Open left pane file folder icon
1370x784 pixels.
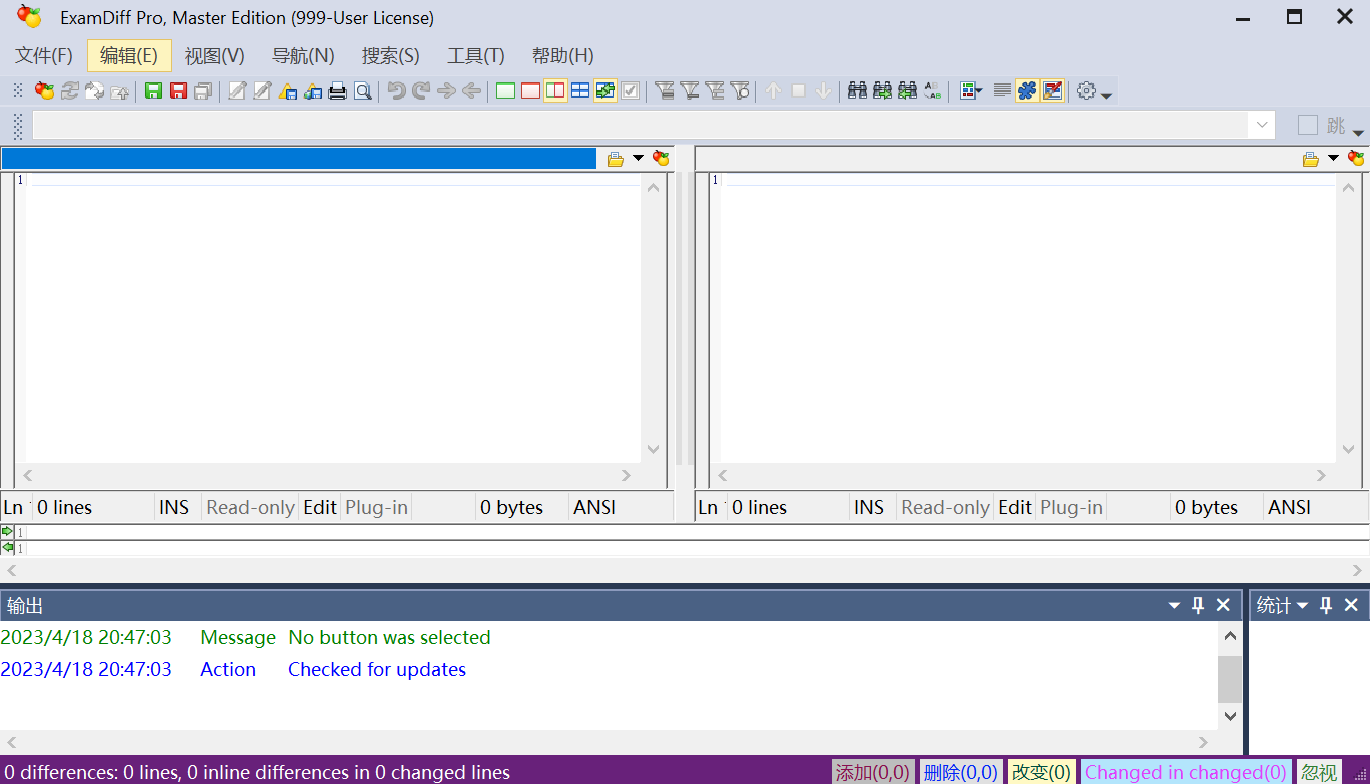[615, 158]
